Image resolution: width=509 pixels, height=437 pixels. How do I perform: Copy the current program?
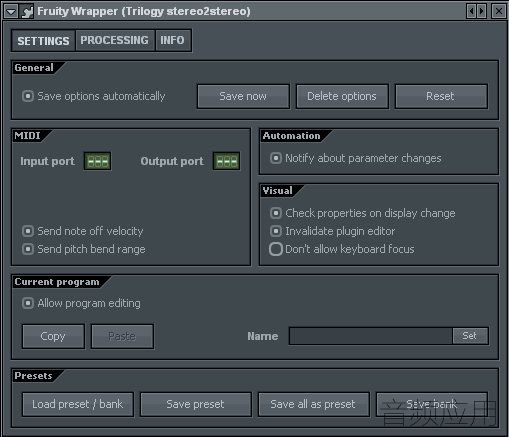click(x=53, y=336)
